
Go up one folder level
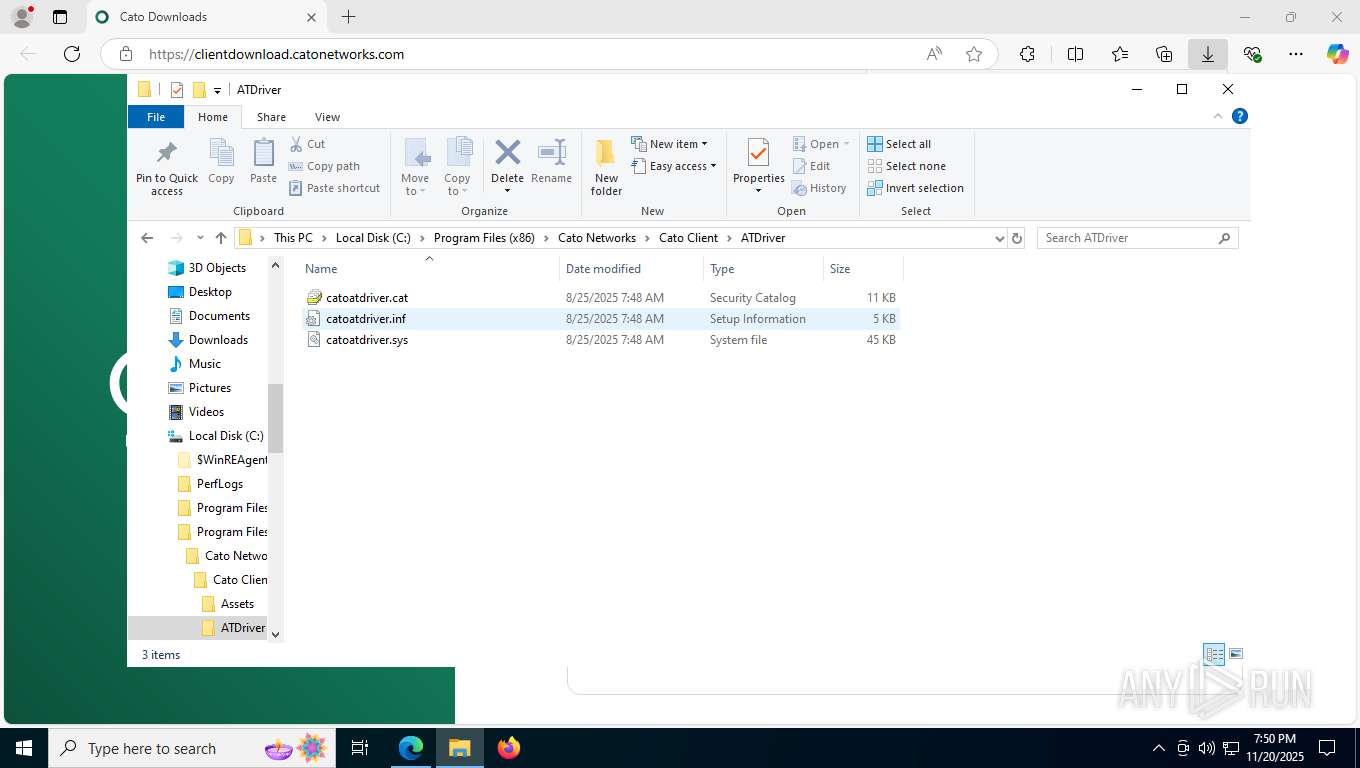tap(221, 238)
